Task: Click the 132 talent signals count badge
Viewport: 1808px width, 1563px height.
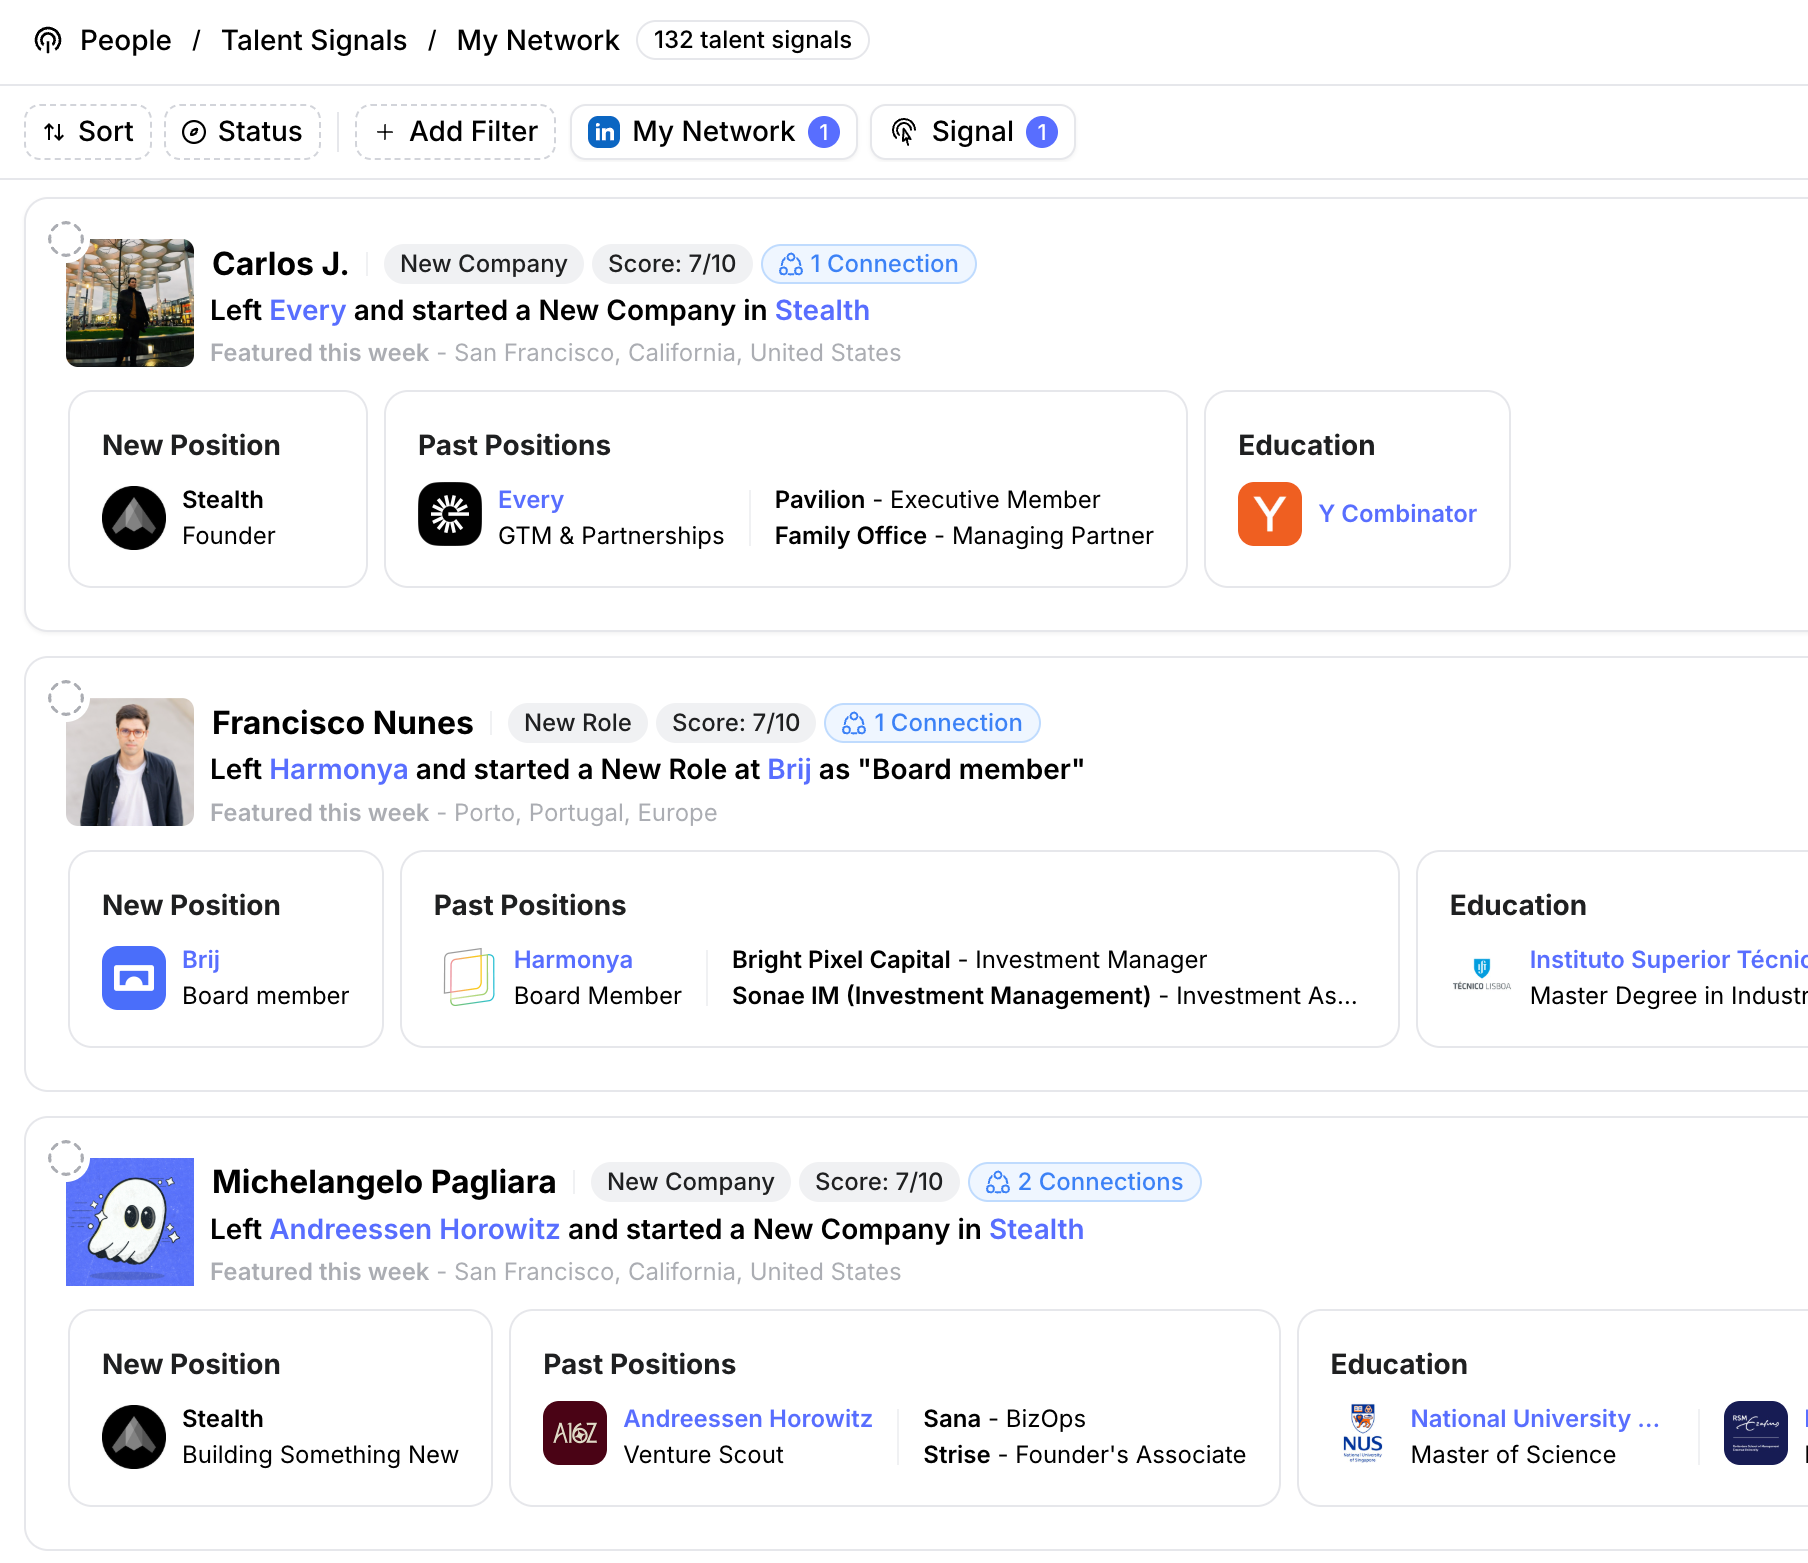Action: click(753, 40)
